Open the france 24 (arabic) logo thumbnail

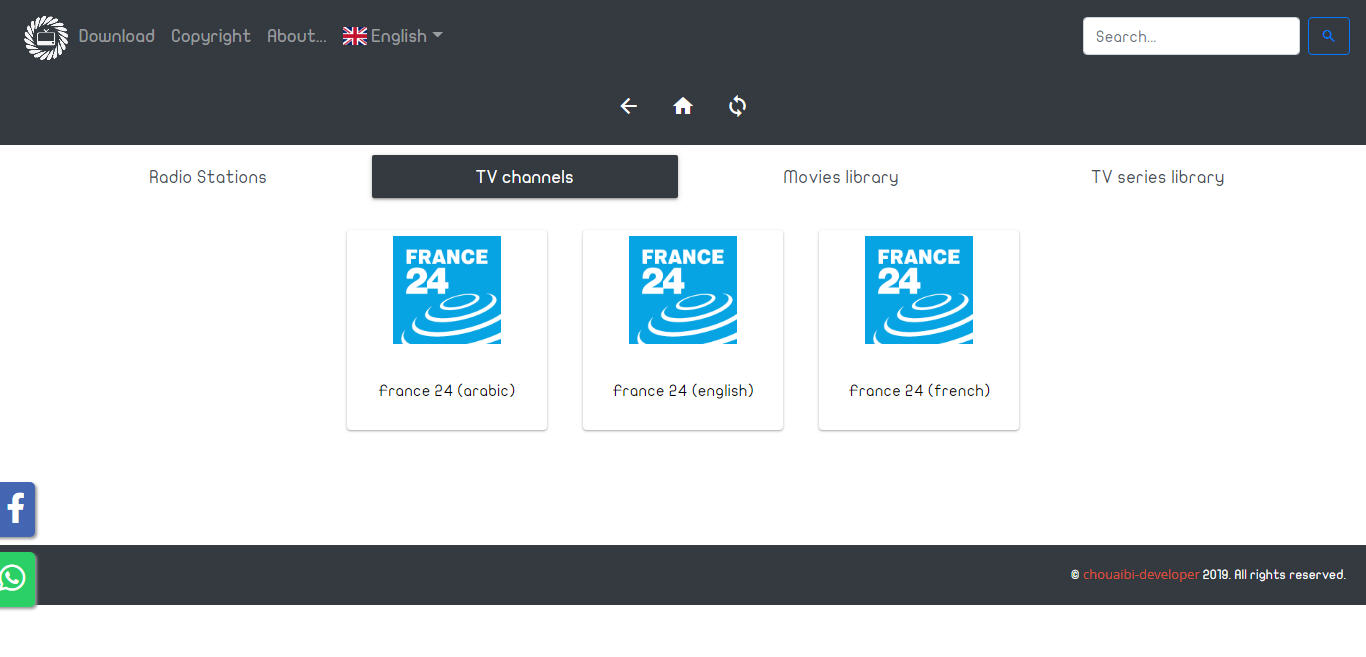[447, 290]
